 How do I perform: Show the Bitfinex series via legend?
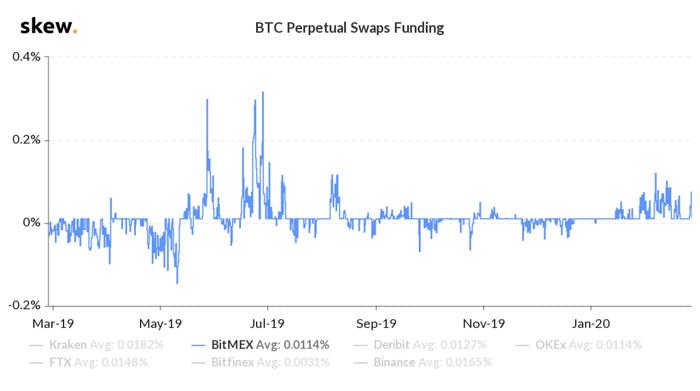coord(260,362)
